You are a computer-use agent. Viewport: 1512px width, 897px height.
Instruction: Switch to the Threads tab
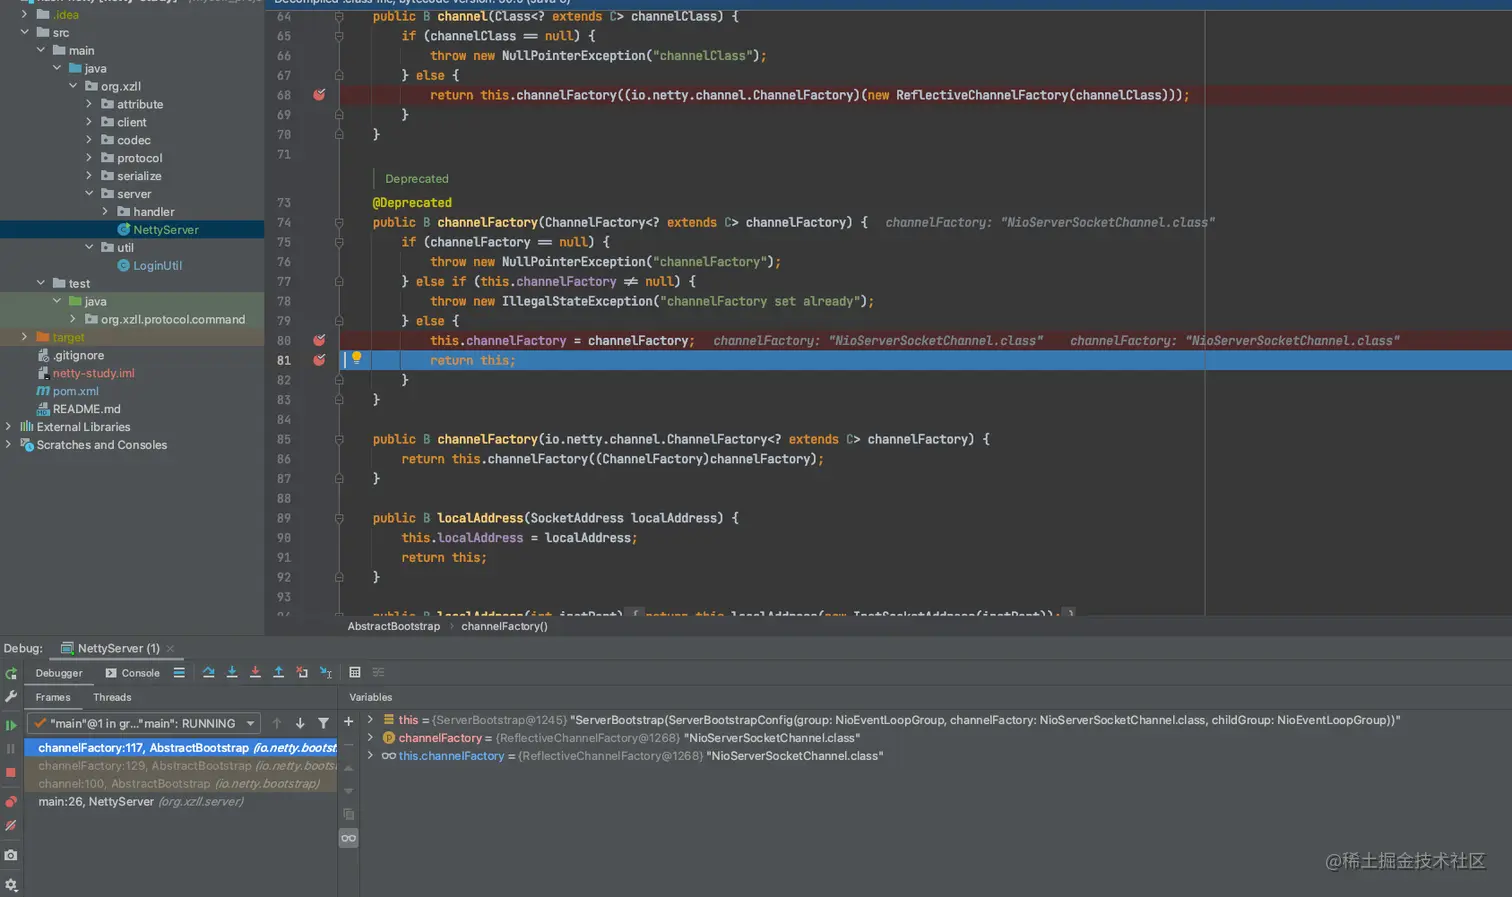click(112, 697)
